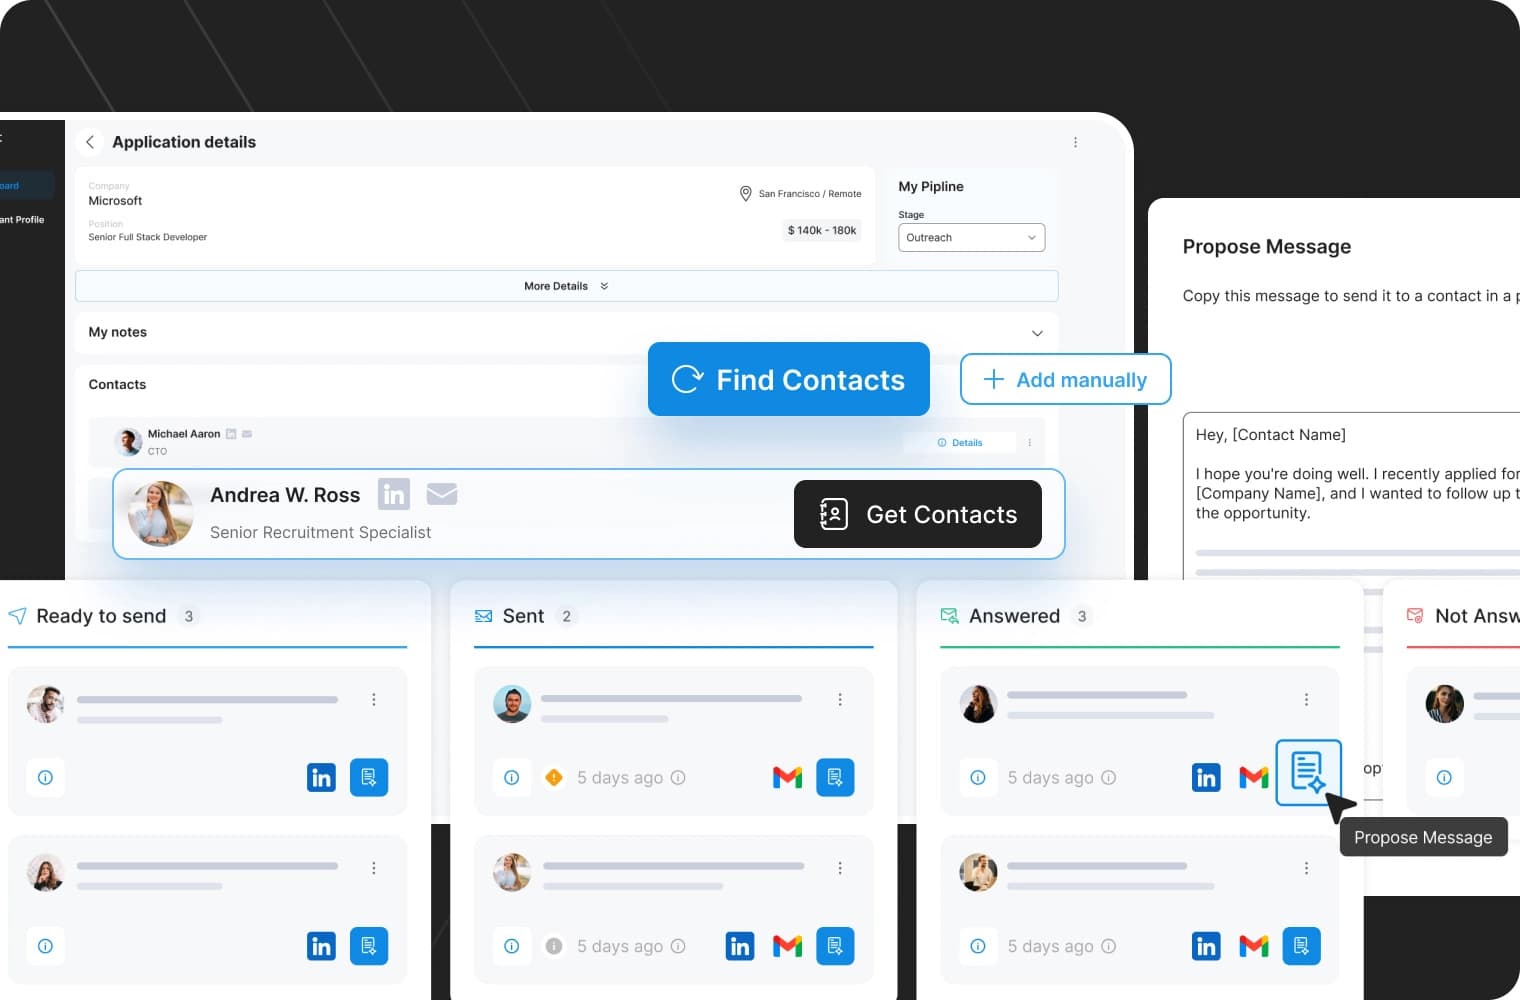The height and width of the screenshot is (1000, 1520).
Task: Open the Outreach stage dropdown
Action: coord(971,237)
